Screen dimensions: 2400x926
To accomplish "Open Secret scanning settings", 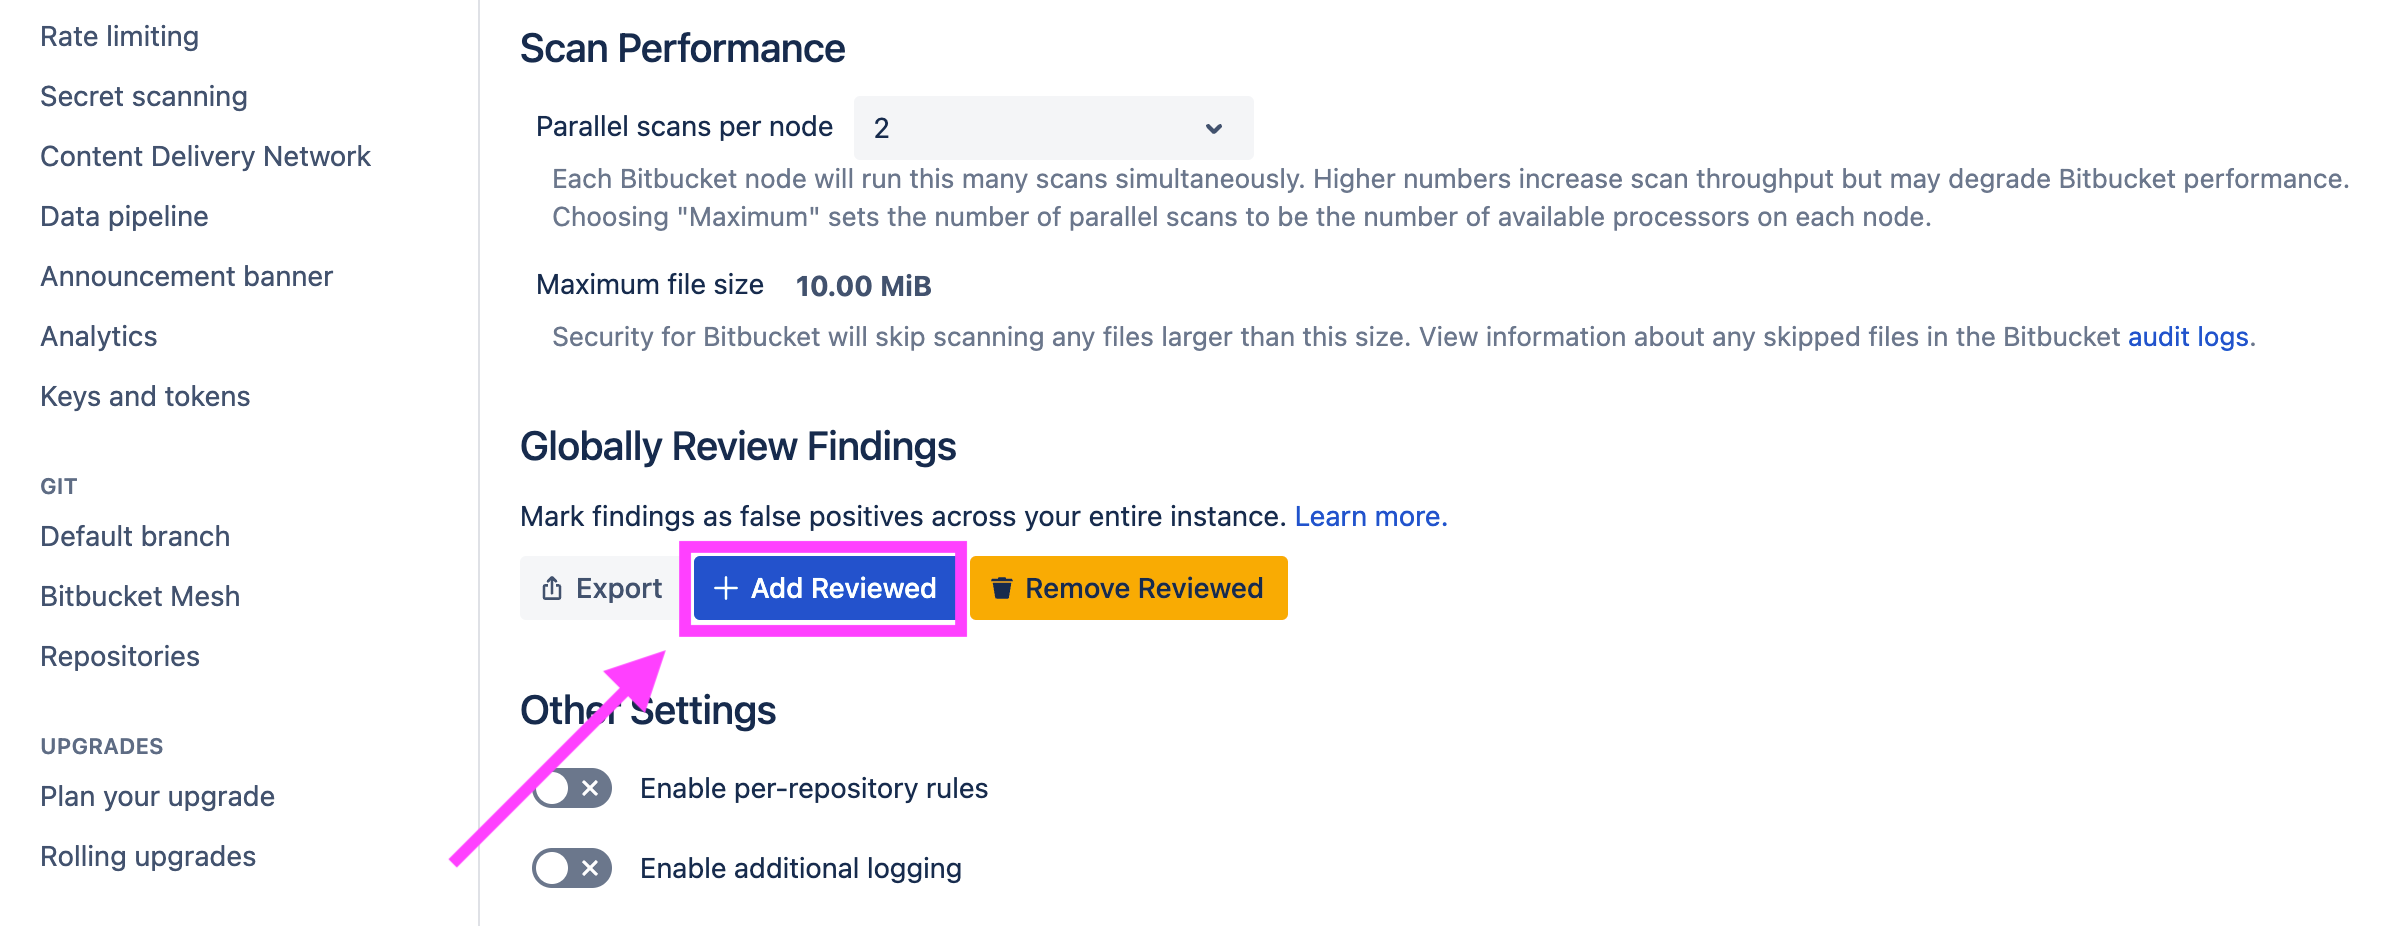I will (x=143, y=96).
